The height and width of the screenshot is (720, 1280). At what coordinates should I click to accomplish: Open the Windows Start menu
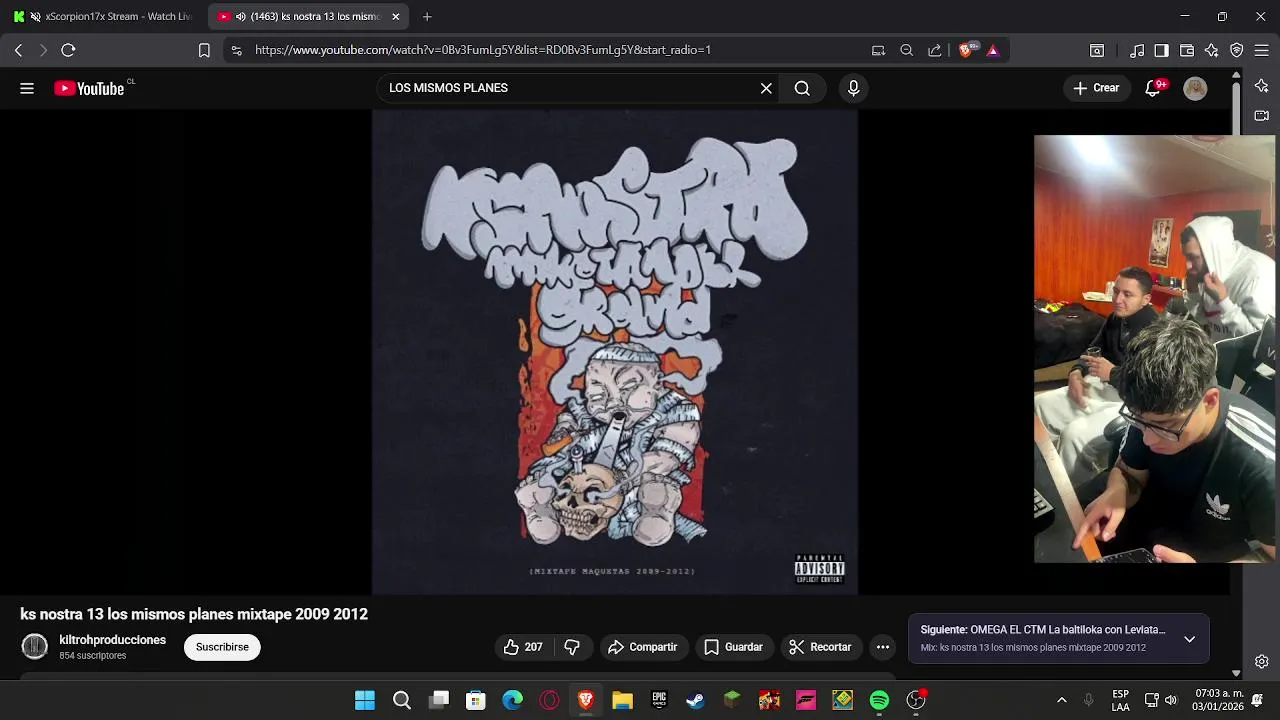click(365, 700)
